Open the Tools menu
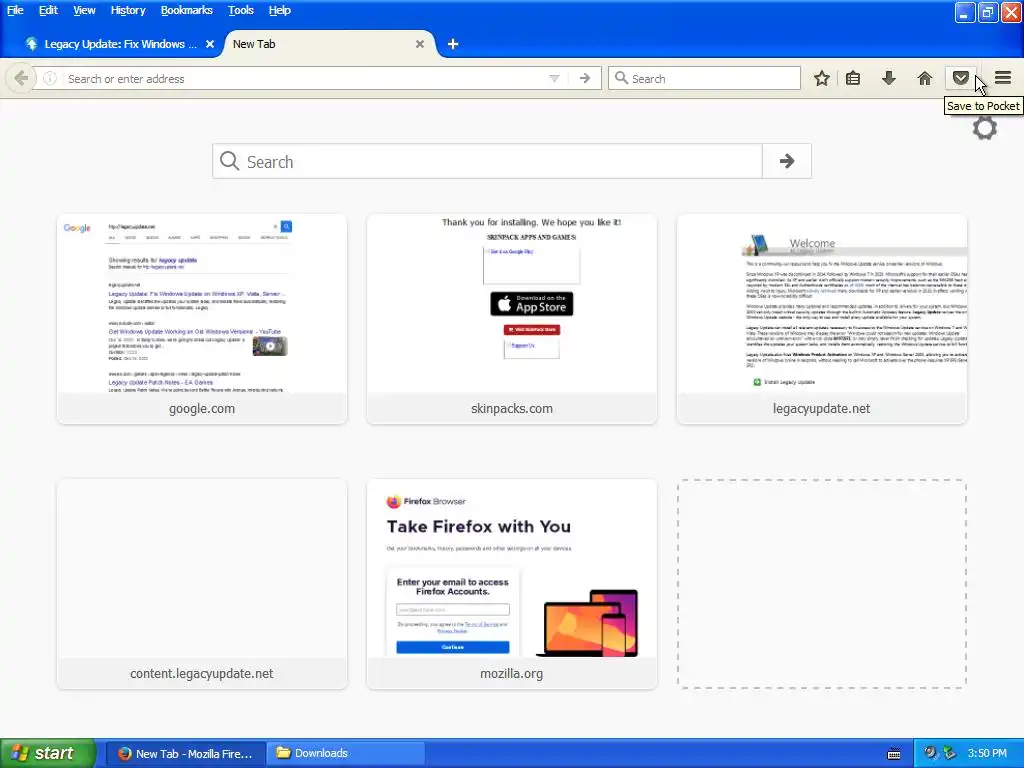The image size is (1024, 768). [240, 10]
